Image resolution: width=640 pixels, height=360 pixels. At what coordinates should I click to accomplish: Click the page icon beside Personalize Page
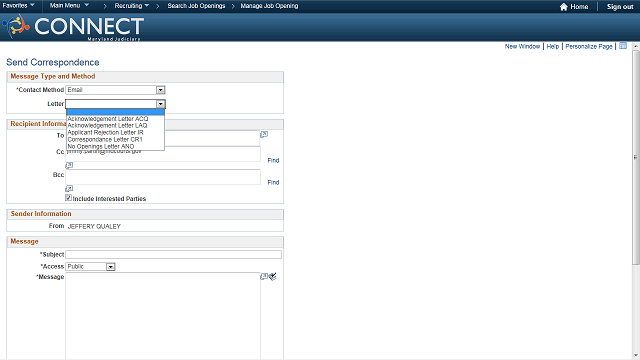623,46
